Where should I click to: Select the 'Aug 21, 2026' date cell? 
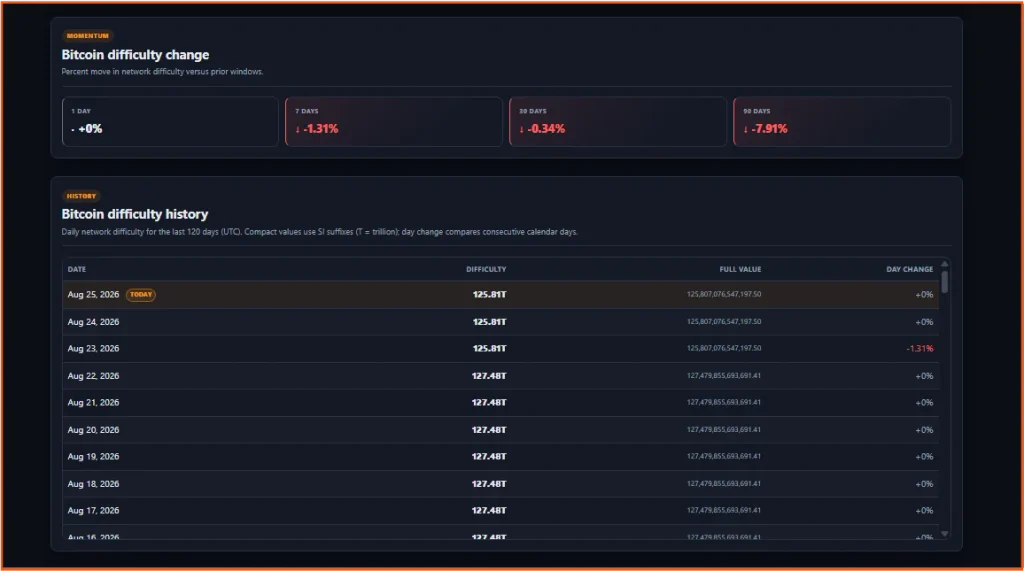[93, 403]
